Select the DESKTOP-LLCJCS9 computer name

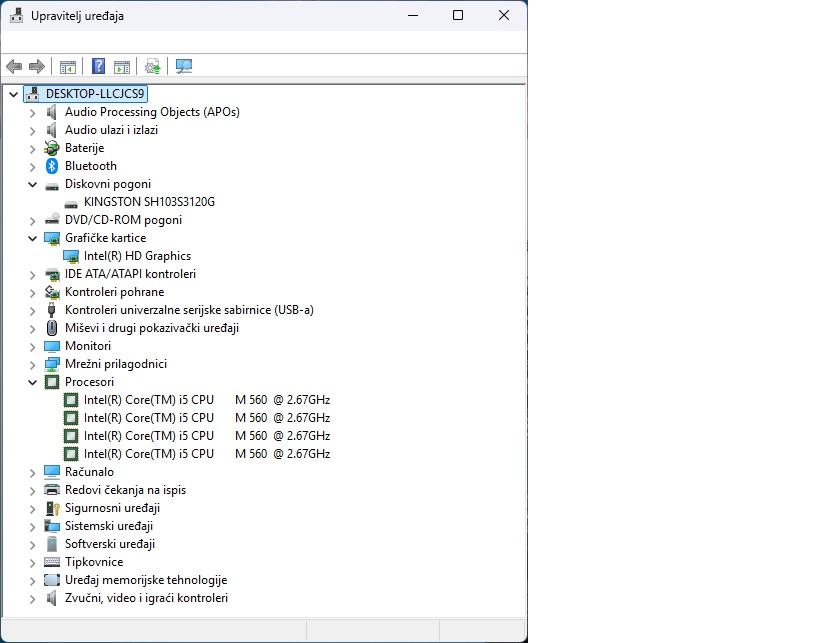tap(95, 93)
